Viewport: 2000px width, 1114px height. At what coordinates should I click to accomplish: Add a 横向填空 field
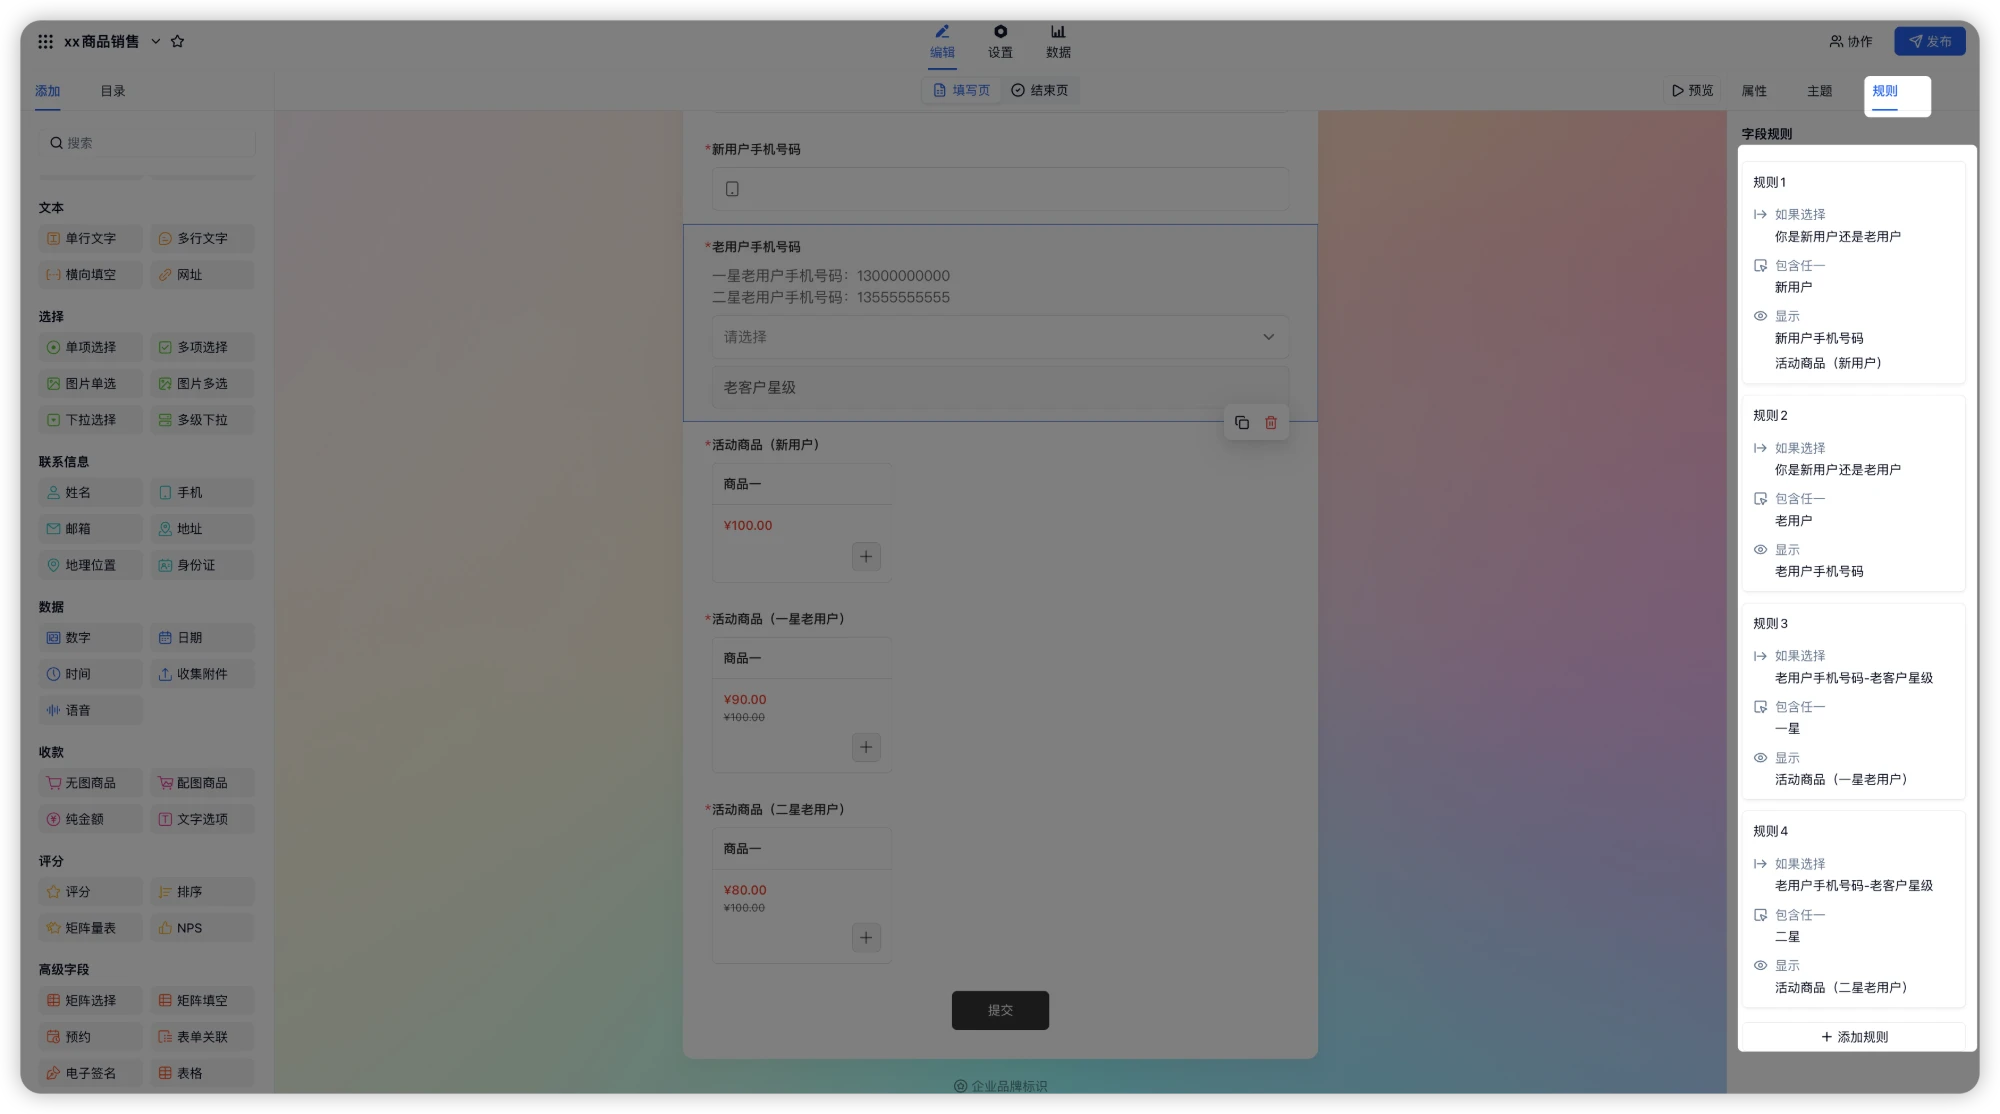(91, 275)
